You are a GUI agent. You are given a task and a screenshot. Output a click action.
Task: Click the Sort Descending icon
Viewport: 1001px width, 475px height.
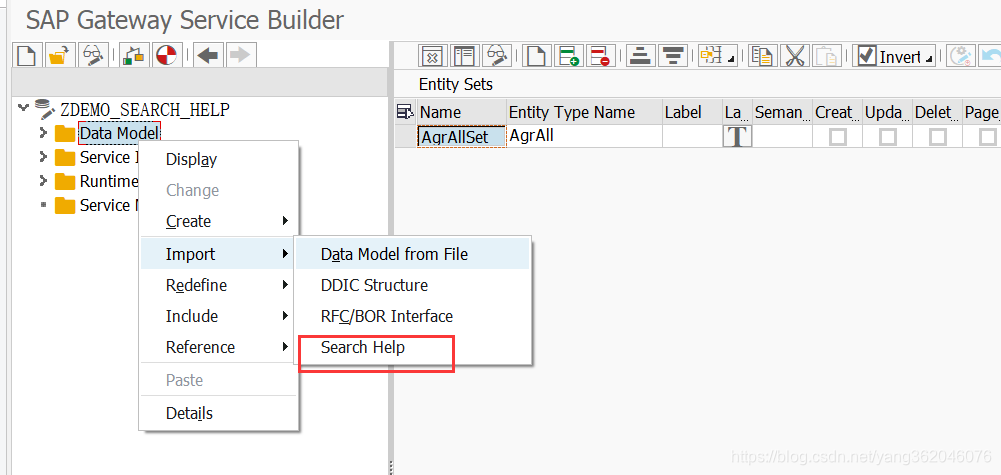tap(671, 56)
